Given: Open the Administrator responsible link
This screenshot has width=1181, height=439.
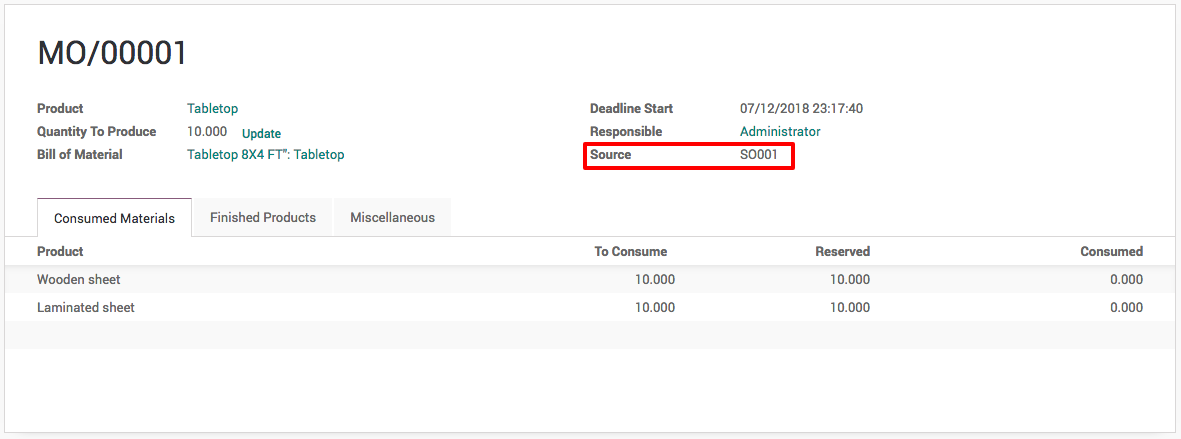Looking at the screenshot, I should pyautogui.click(x=779, y=131).
